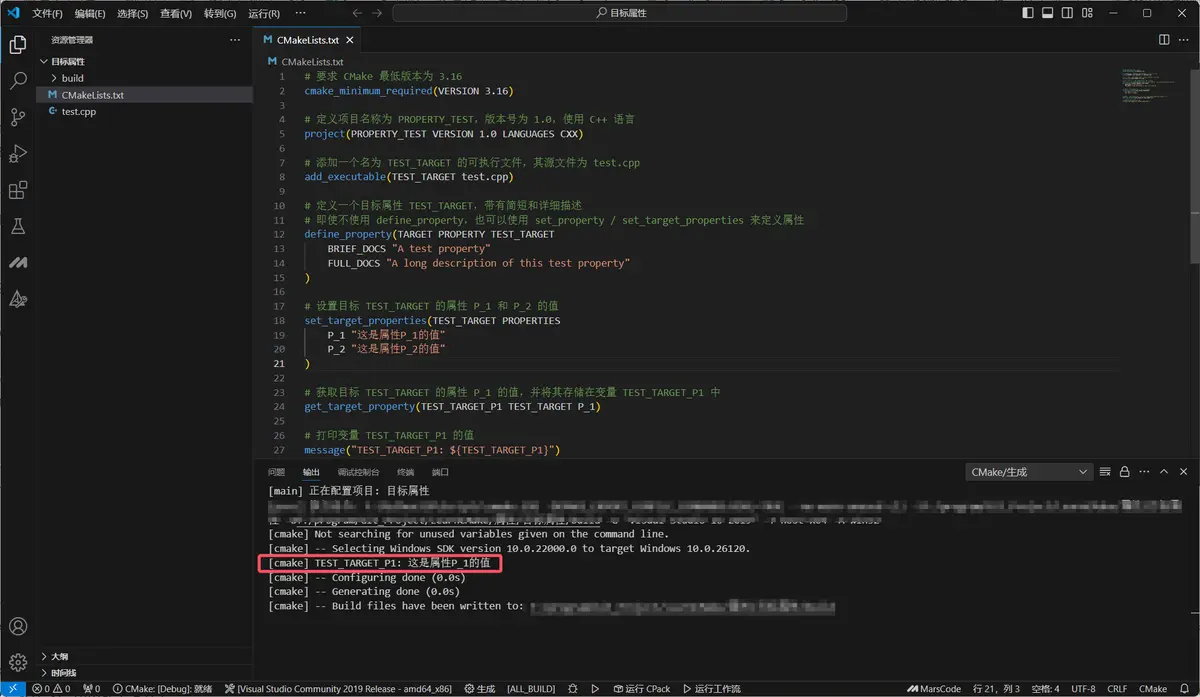Screen dimensions: 1200x697
Task: Toggle output auto-scroll lock
Action: tap(1124, 472)
